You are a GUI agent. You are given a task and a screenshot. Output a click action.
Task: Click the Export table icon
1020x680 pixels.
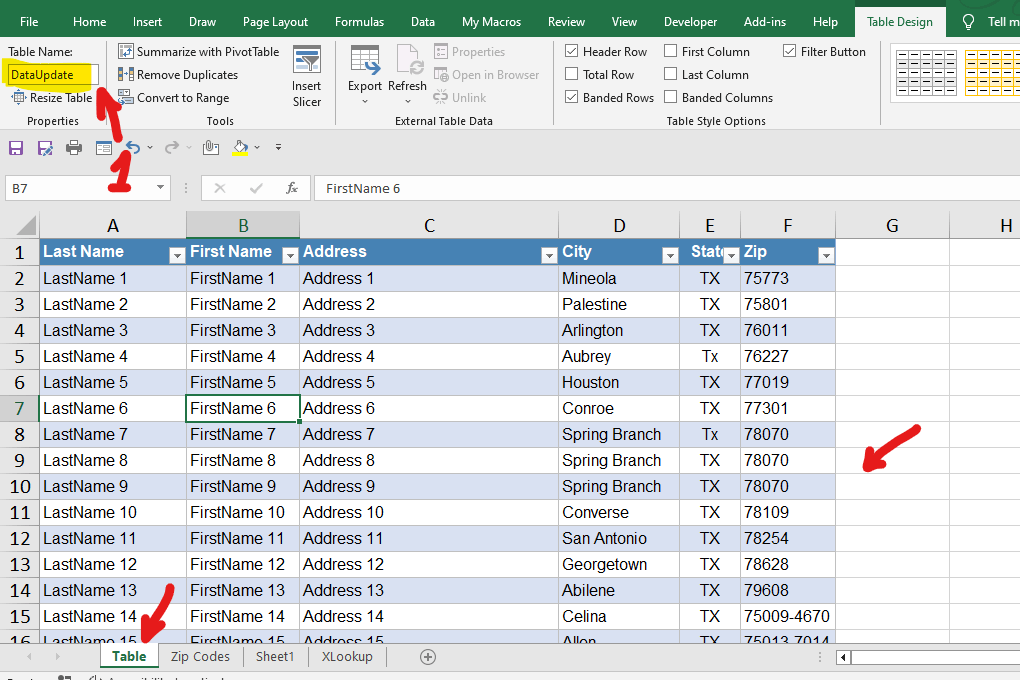point(364,61)
